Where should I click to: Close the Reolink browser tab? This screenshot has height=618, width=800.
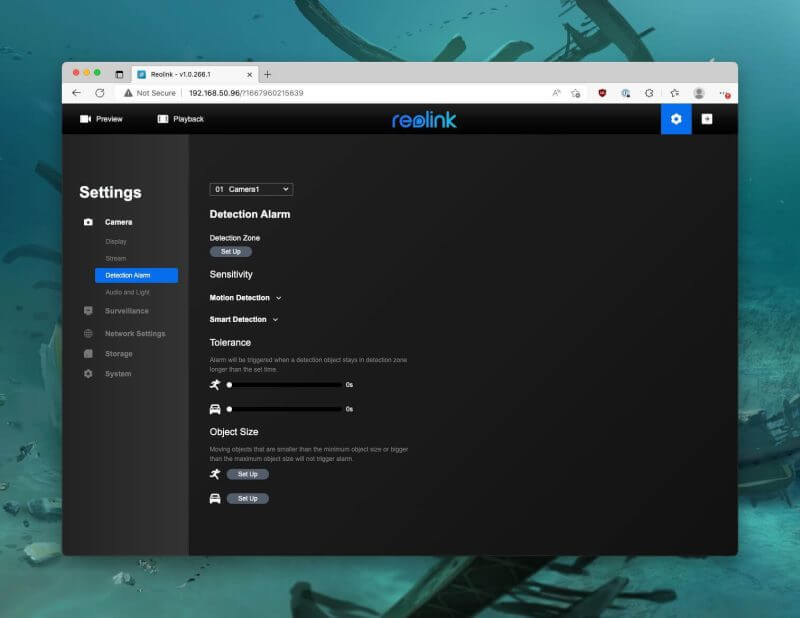coord(249,75)
